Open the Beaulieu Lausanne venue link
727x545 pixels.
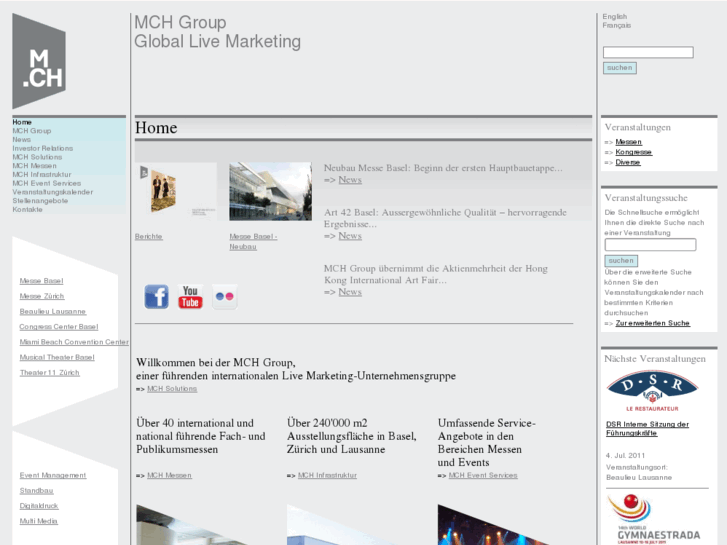[x=53, y=312]
